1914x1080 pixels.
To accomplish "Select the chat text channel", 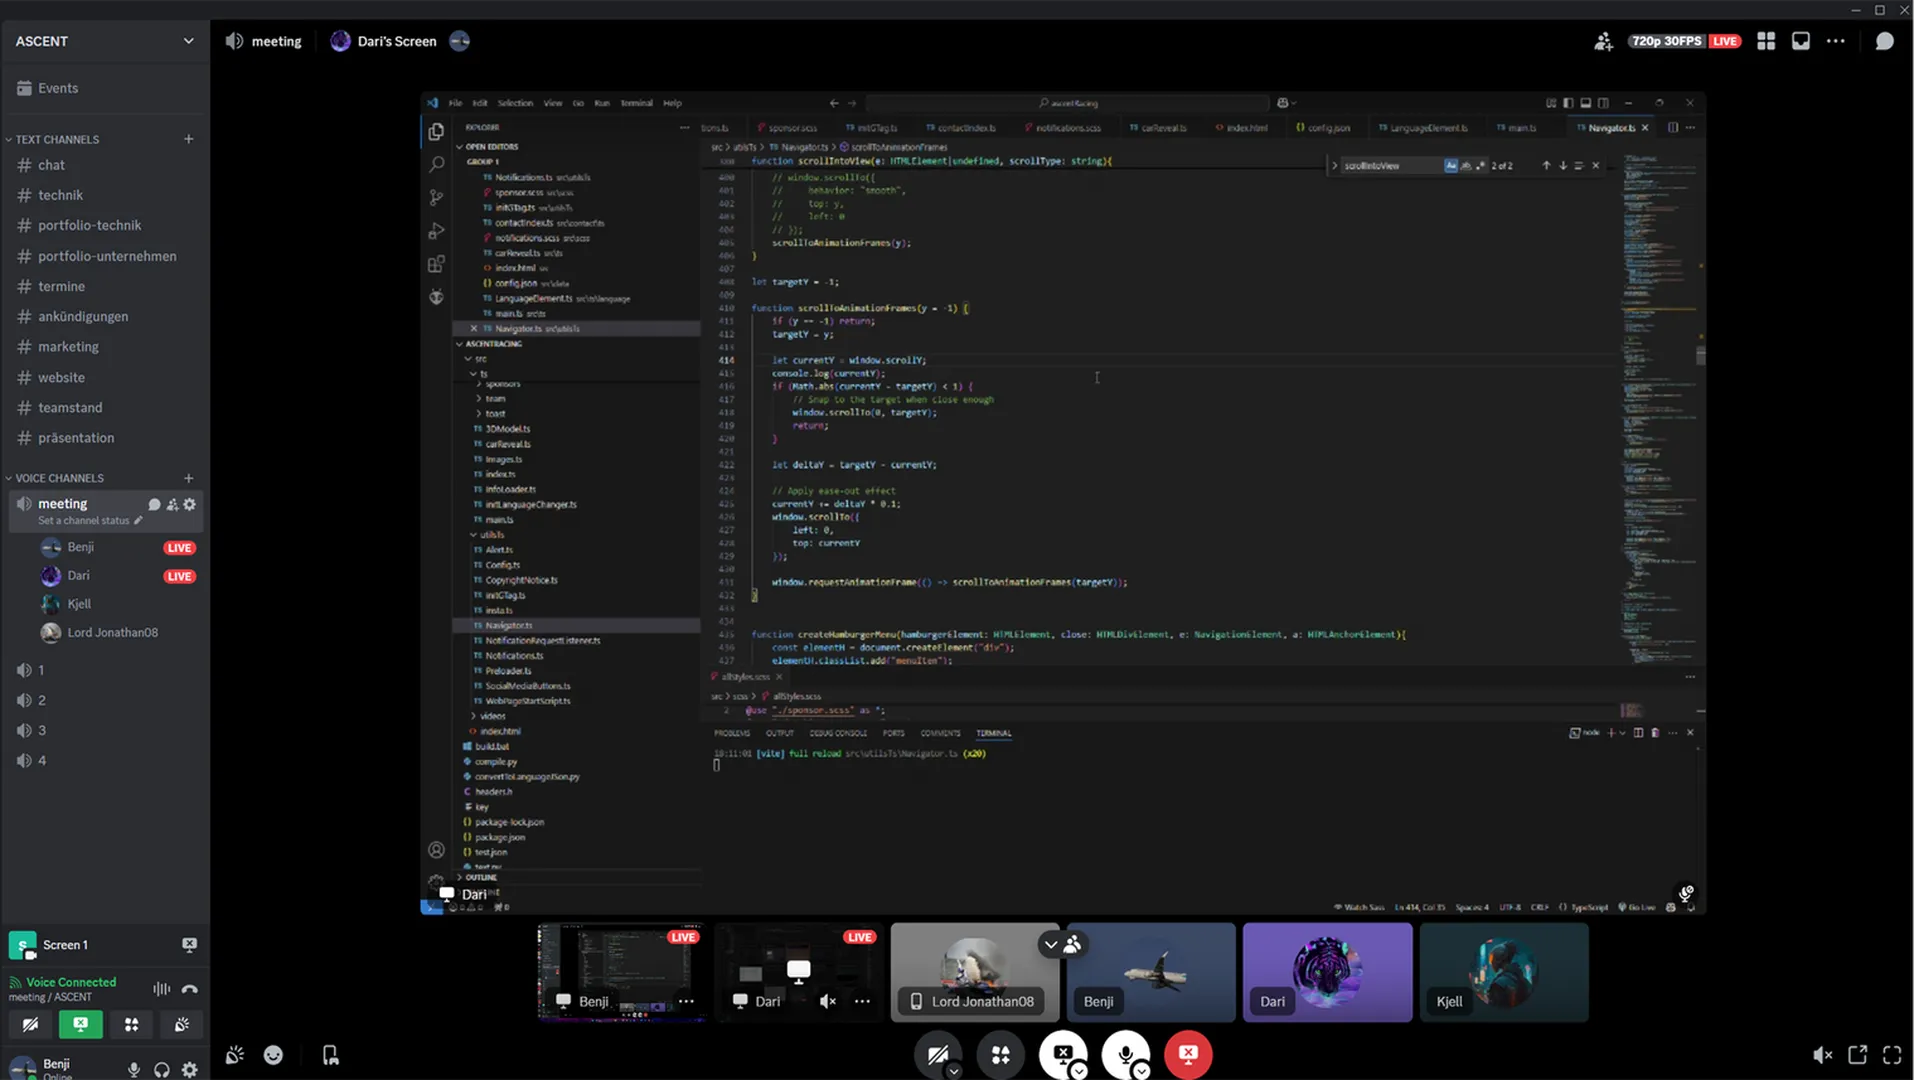I will point(52,165).
